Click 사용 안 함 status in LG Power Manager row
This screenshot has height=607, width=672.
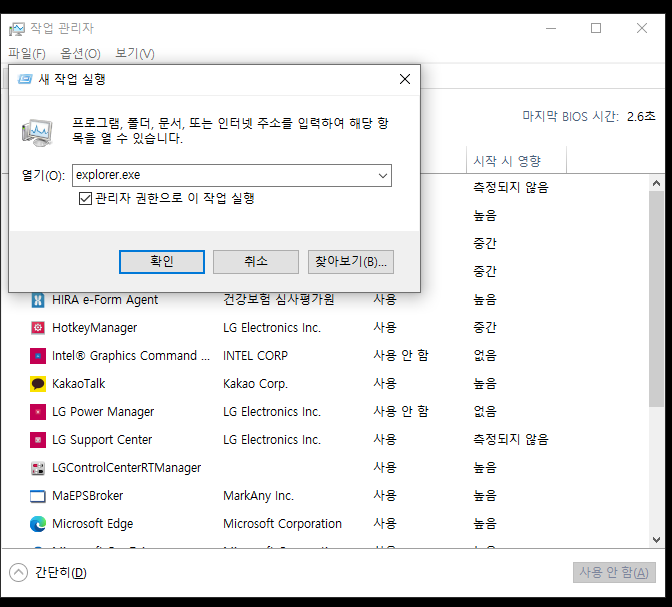401,412
